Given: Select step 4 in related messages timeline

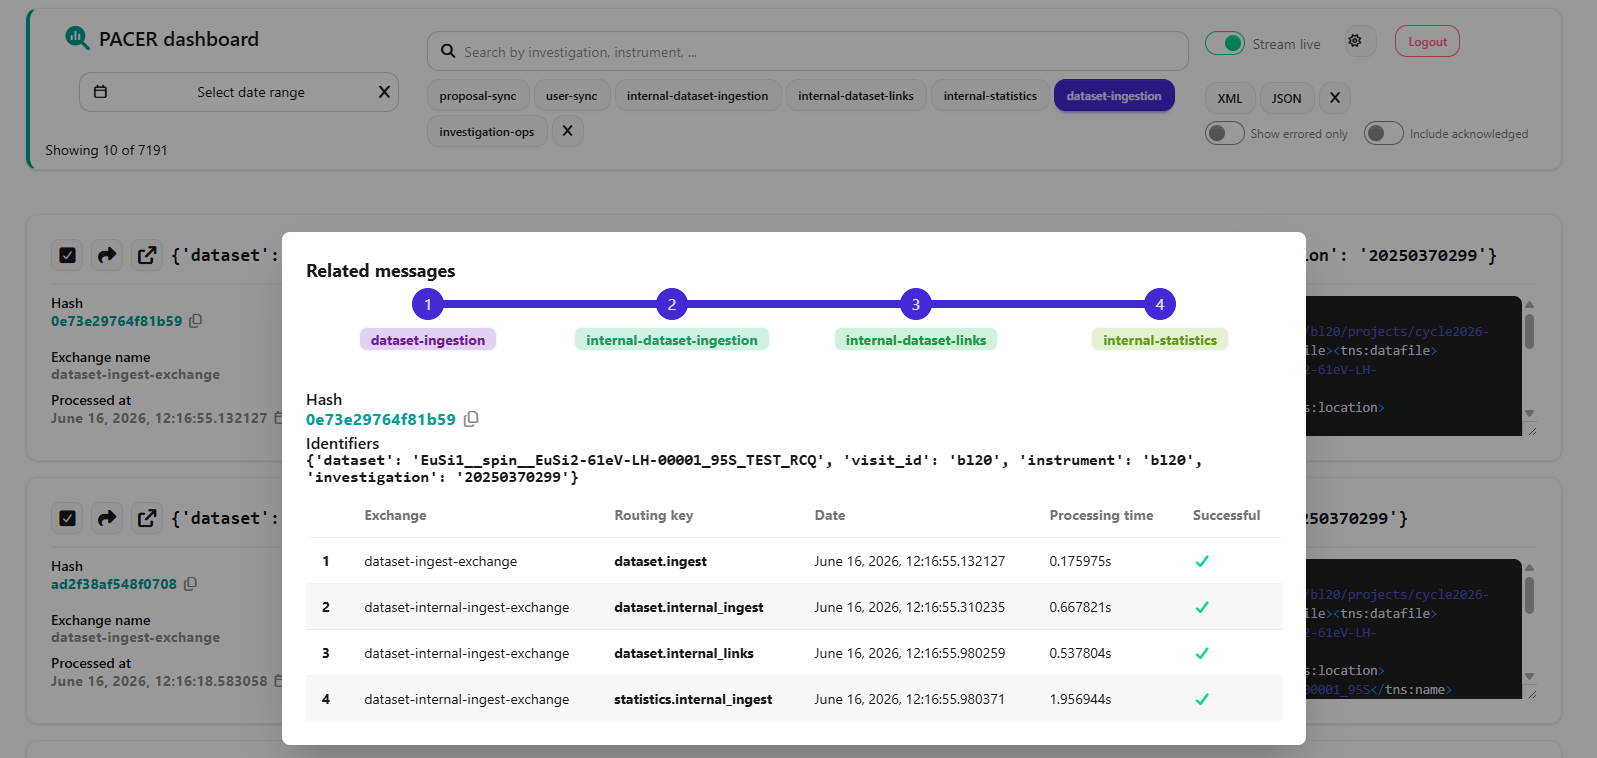Looking at the screenshot, I should (x=1160, y=304).
